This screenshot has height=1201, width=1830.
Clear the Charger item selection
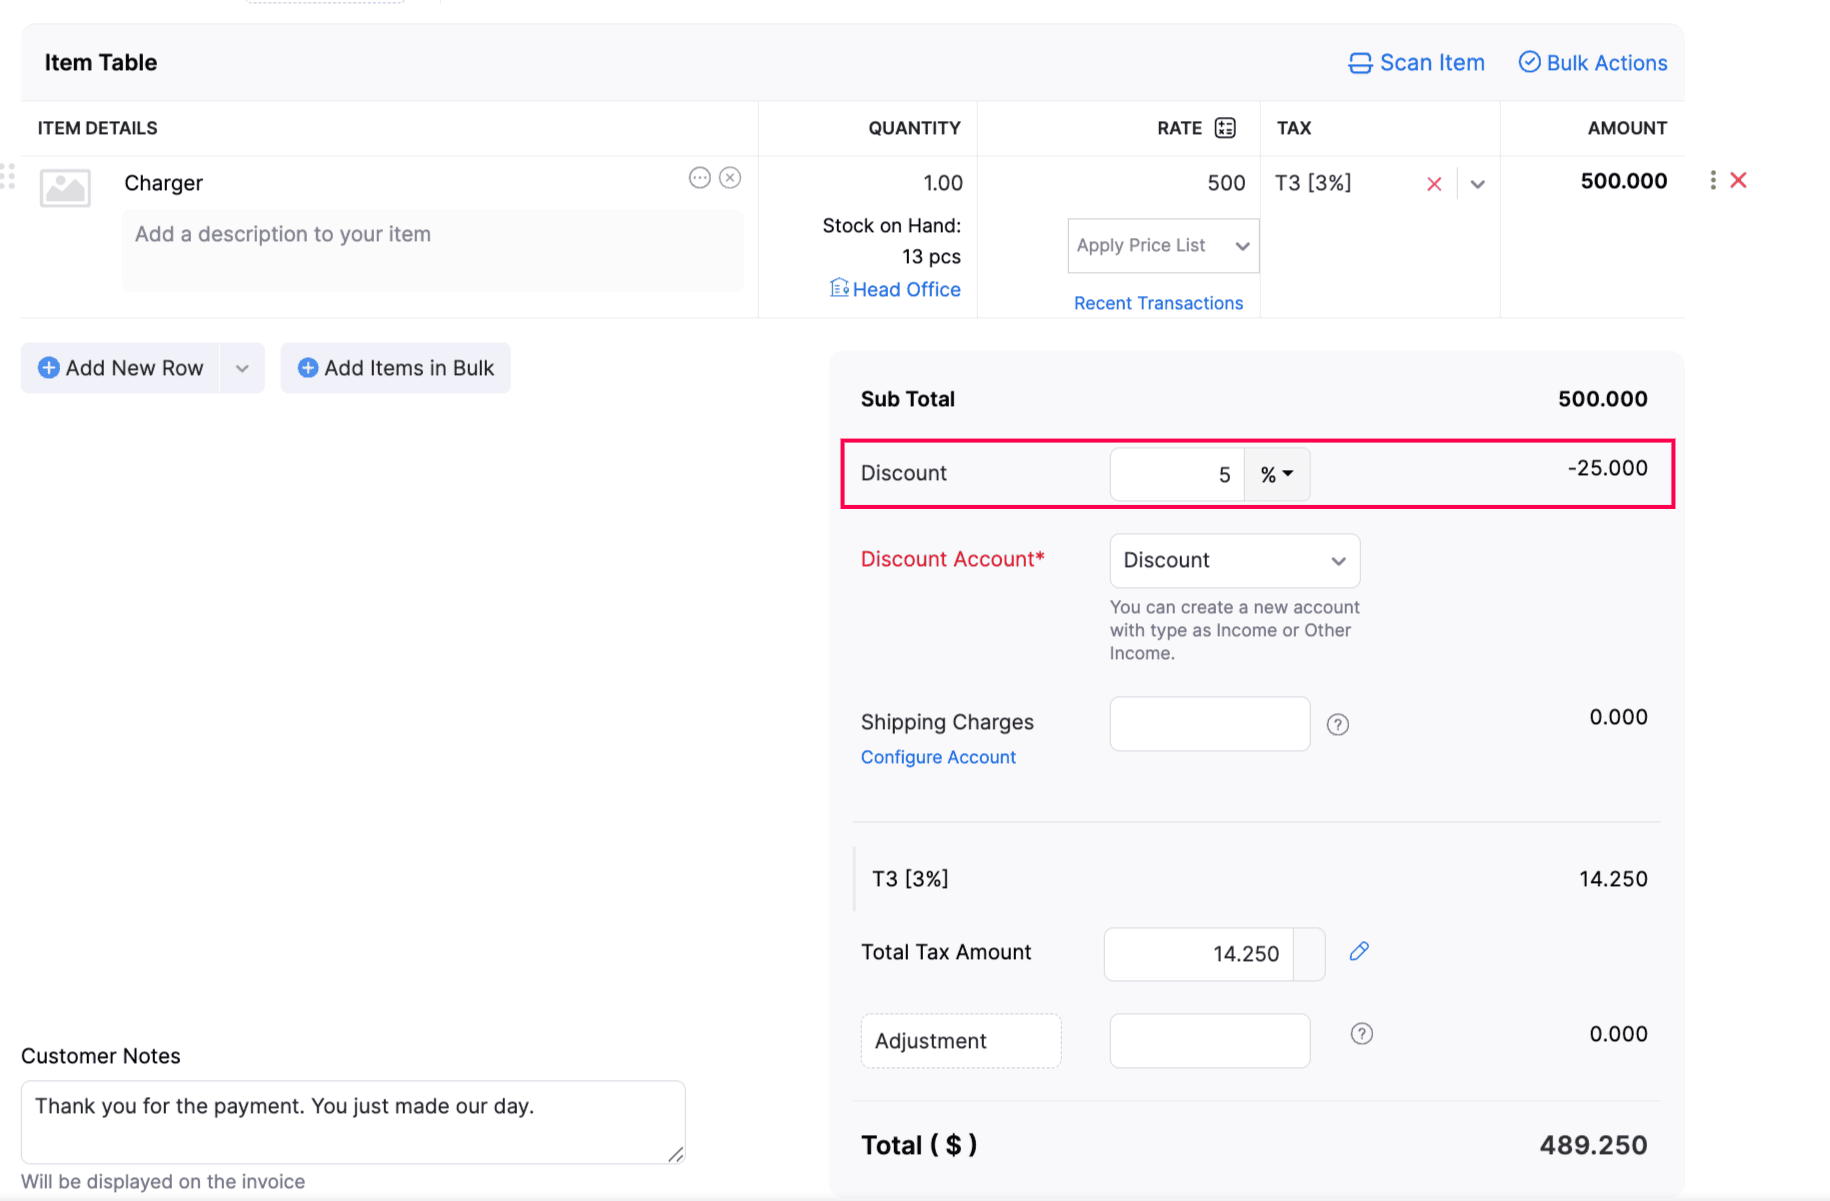point(731,178)
